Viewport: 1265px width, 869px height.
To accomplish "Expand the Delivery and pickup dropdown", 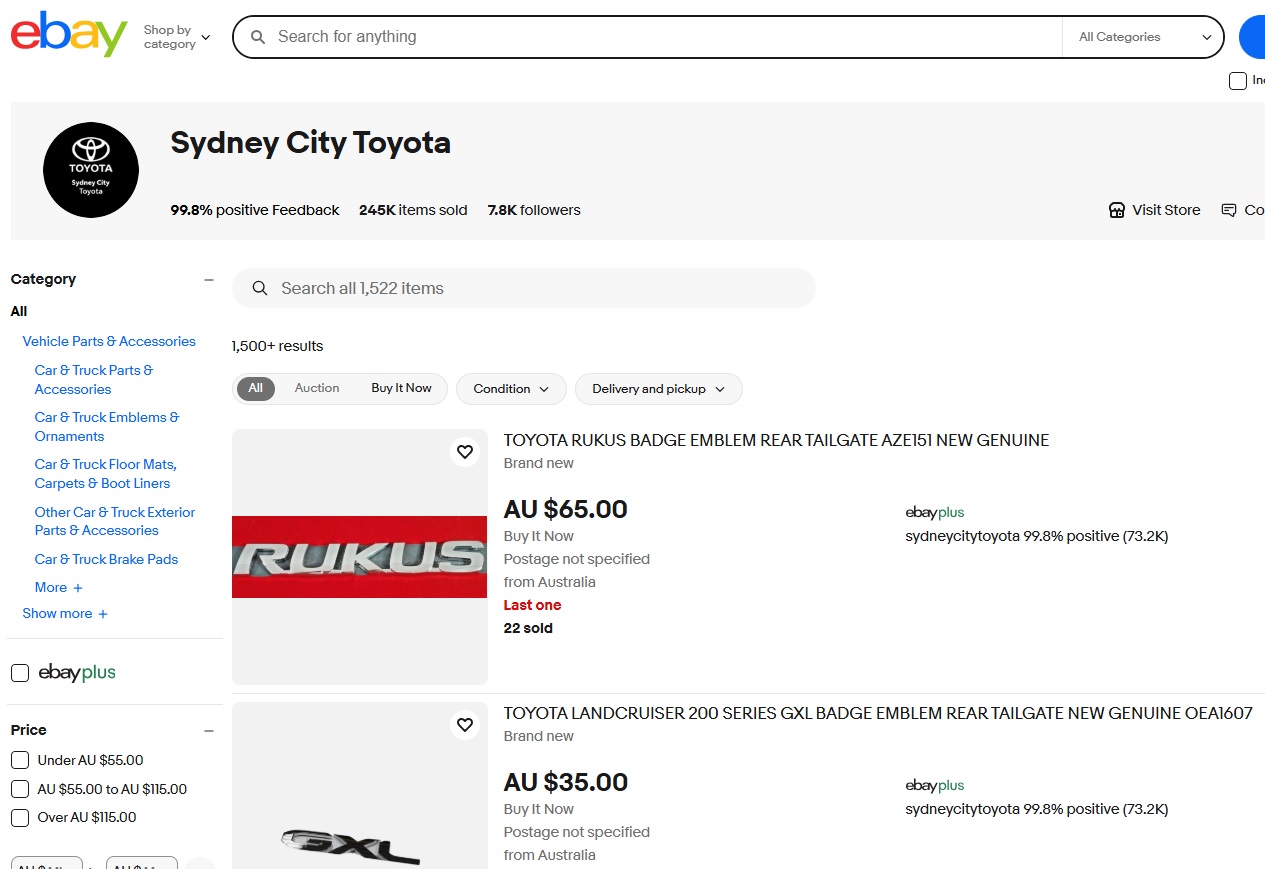I will (x=658, y=389).
